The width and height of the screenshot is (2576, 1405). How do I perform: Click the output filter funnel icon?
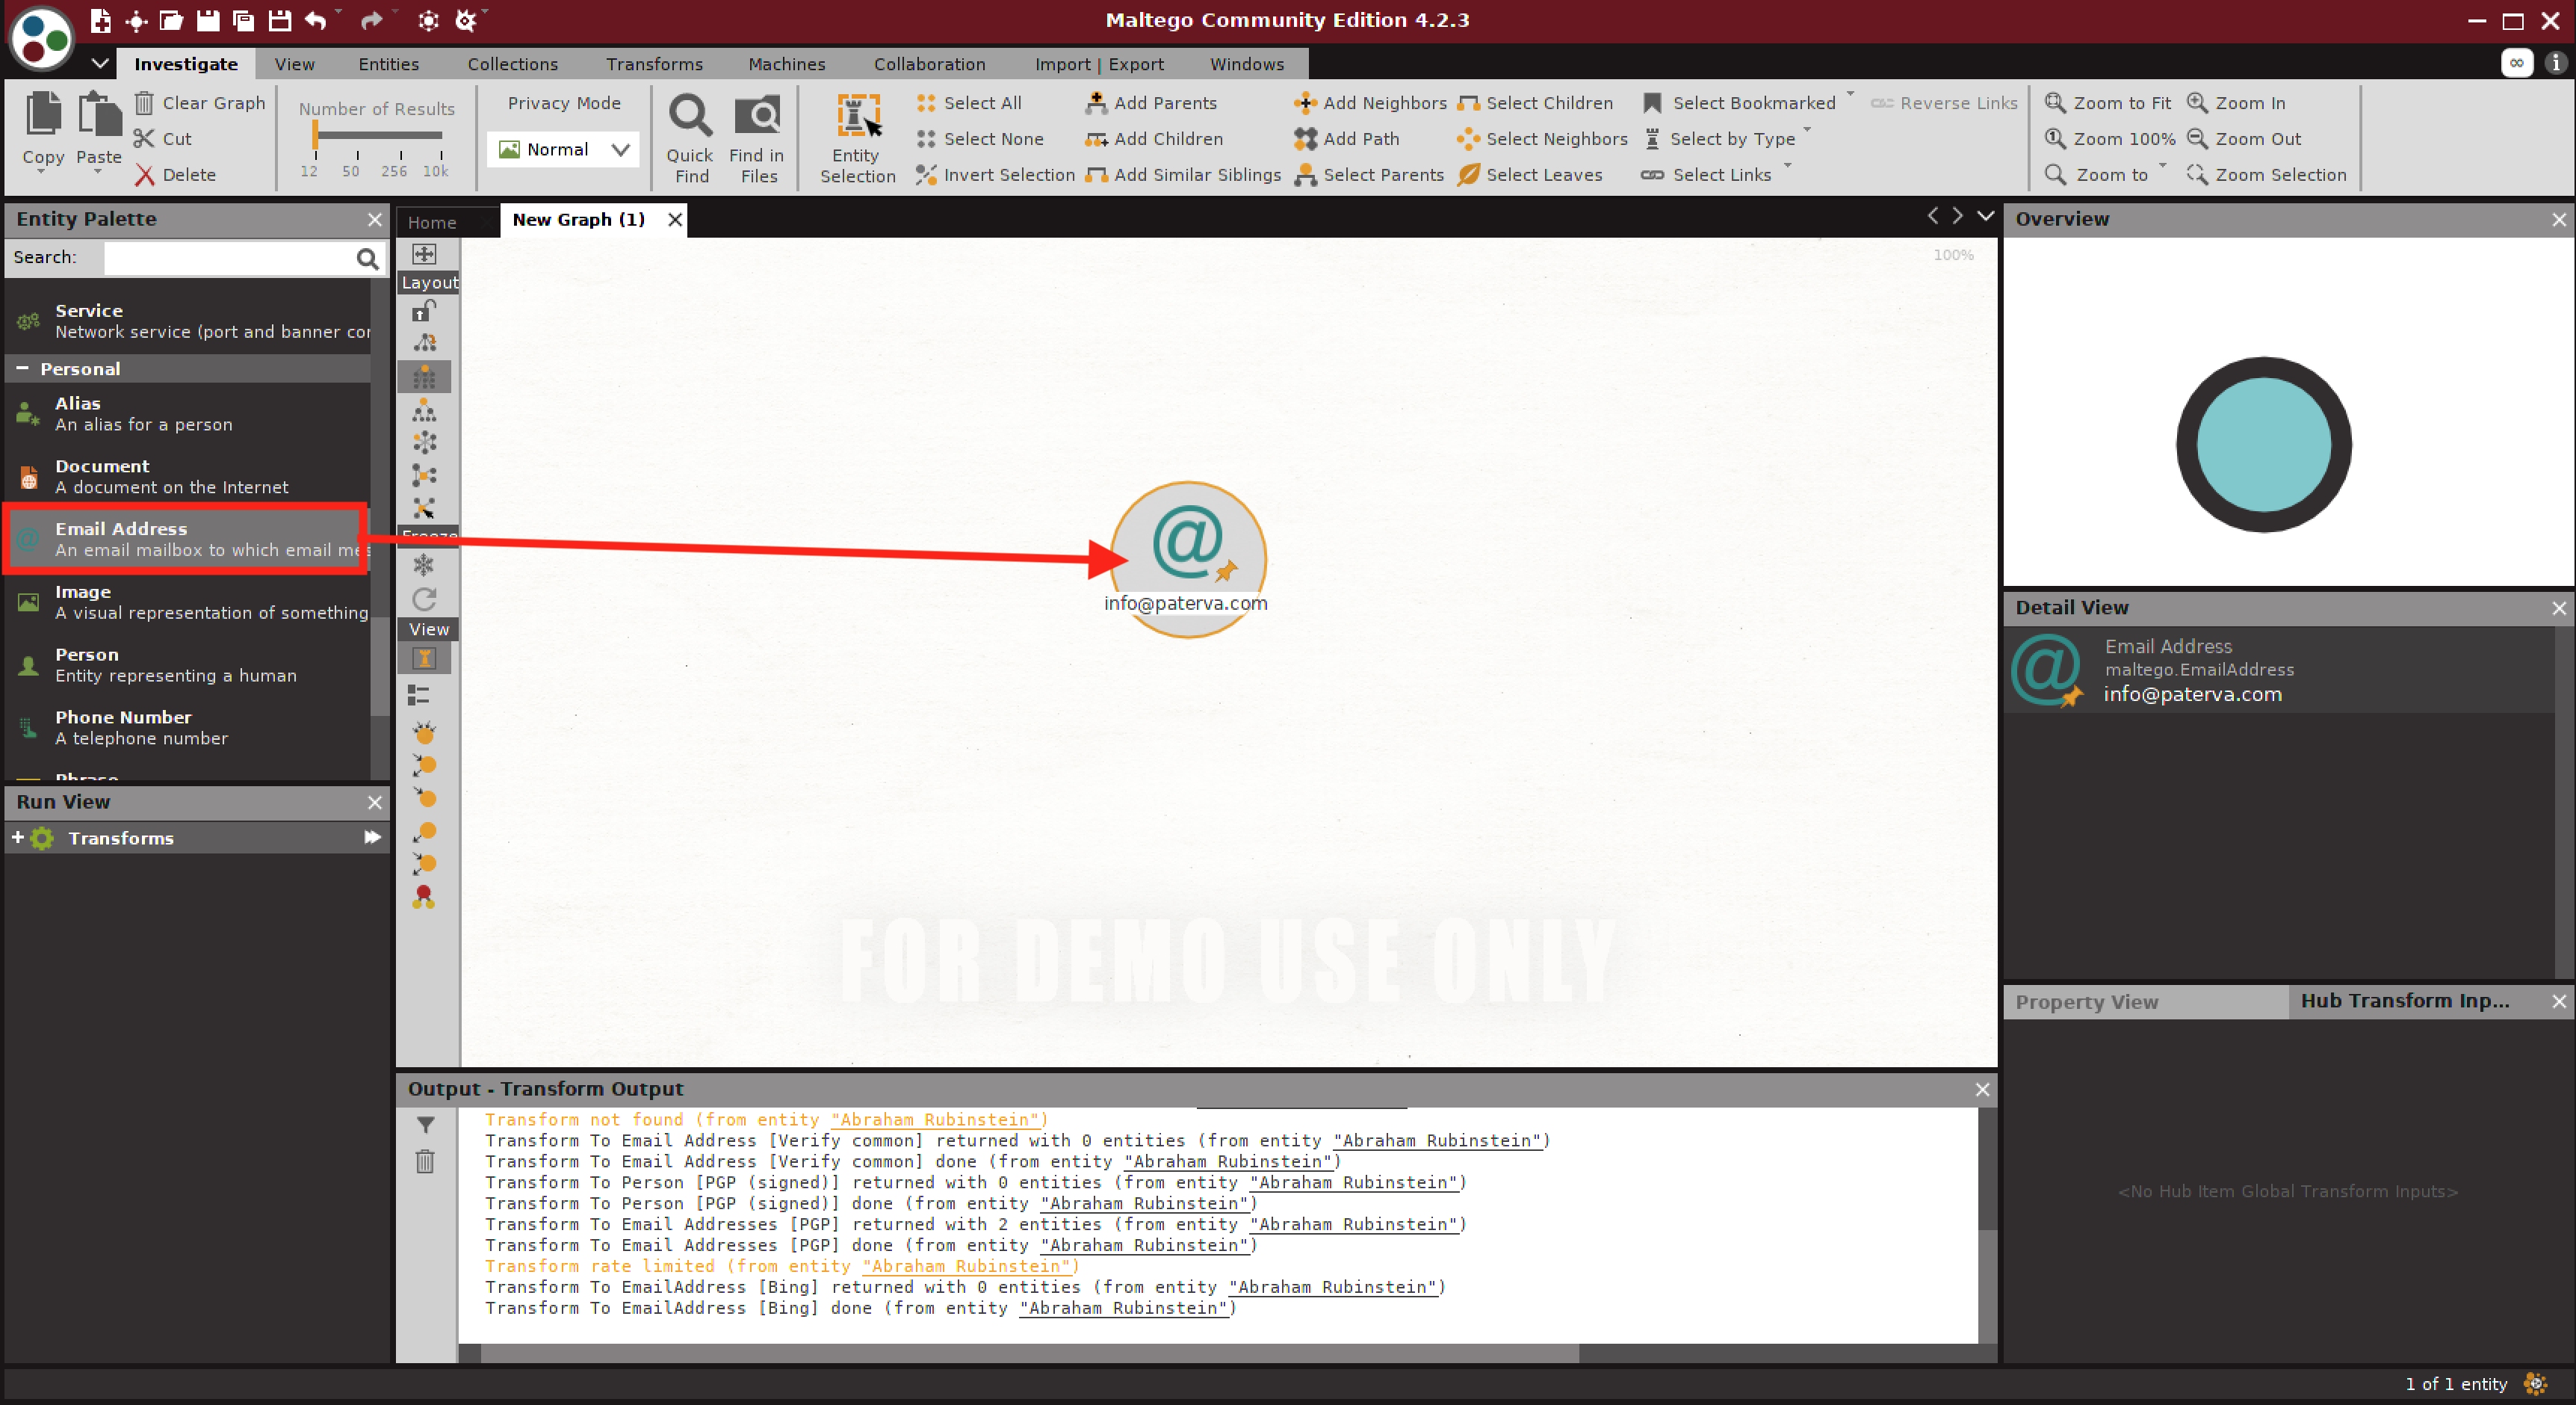[x=425, y=1125]
